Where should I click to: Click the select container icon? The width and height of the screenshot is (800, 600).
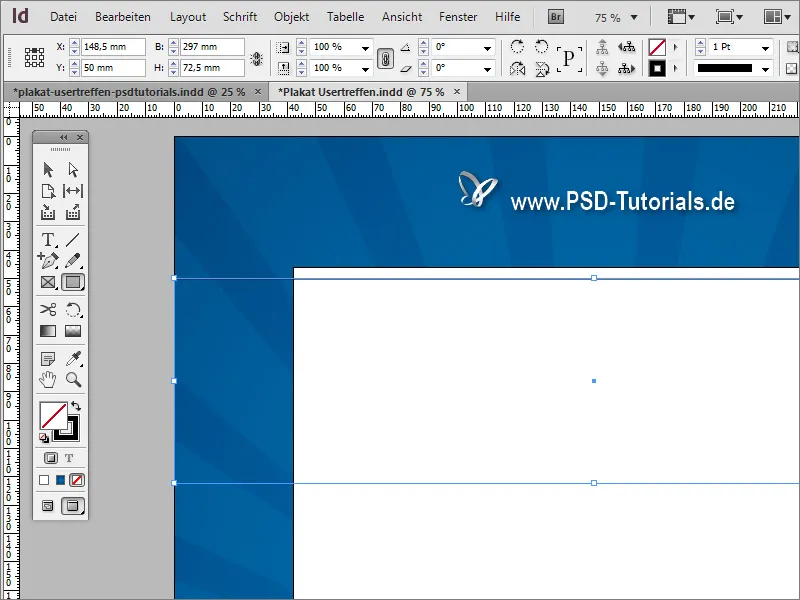tap(602, 47)
